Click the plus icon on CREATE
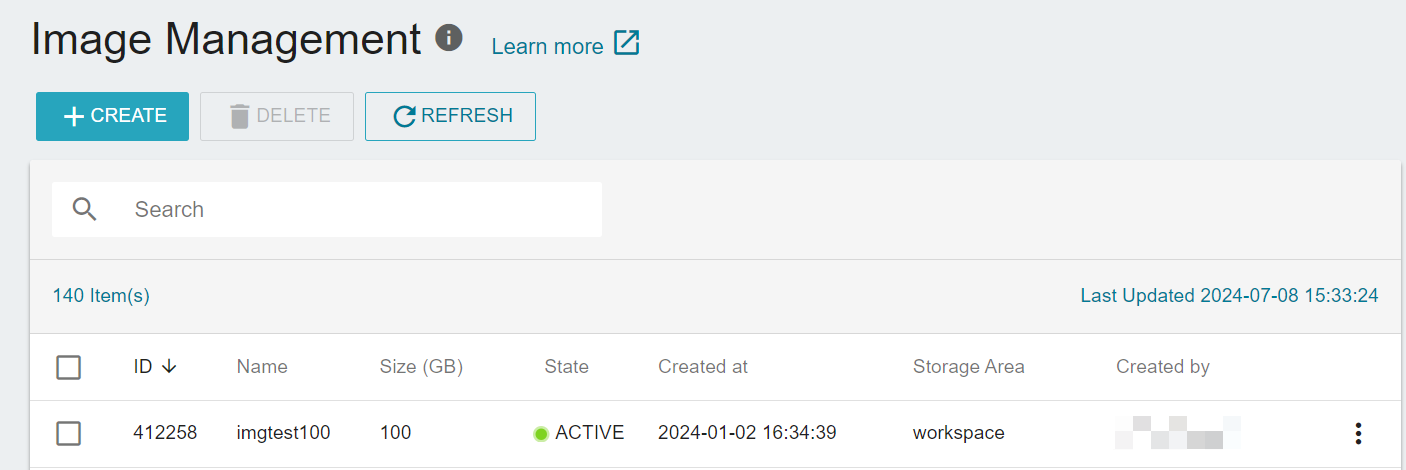Viewport: 1406px width, 470px height. [74, 117]
